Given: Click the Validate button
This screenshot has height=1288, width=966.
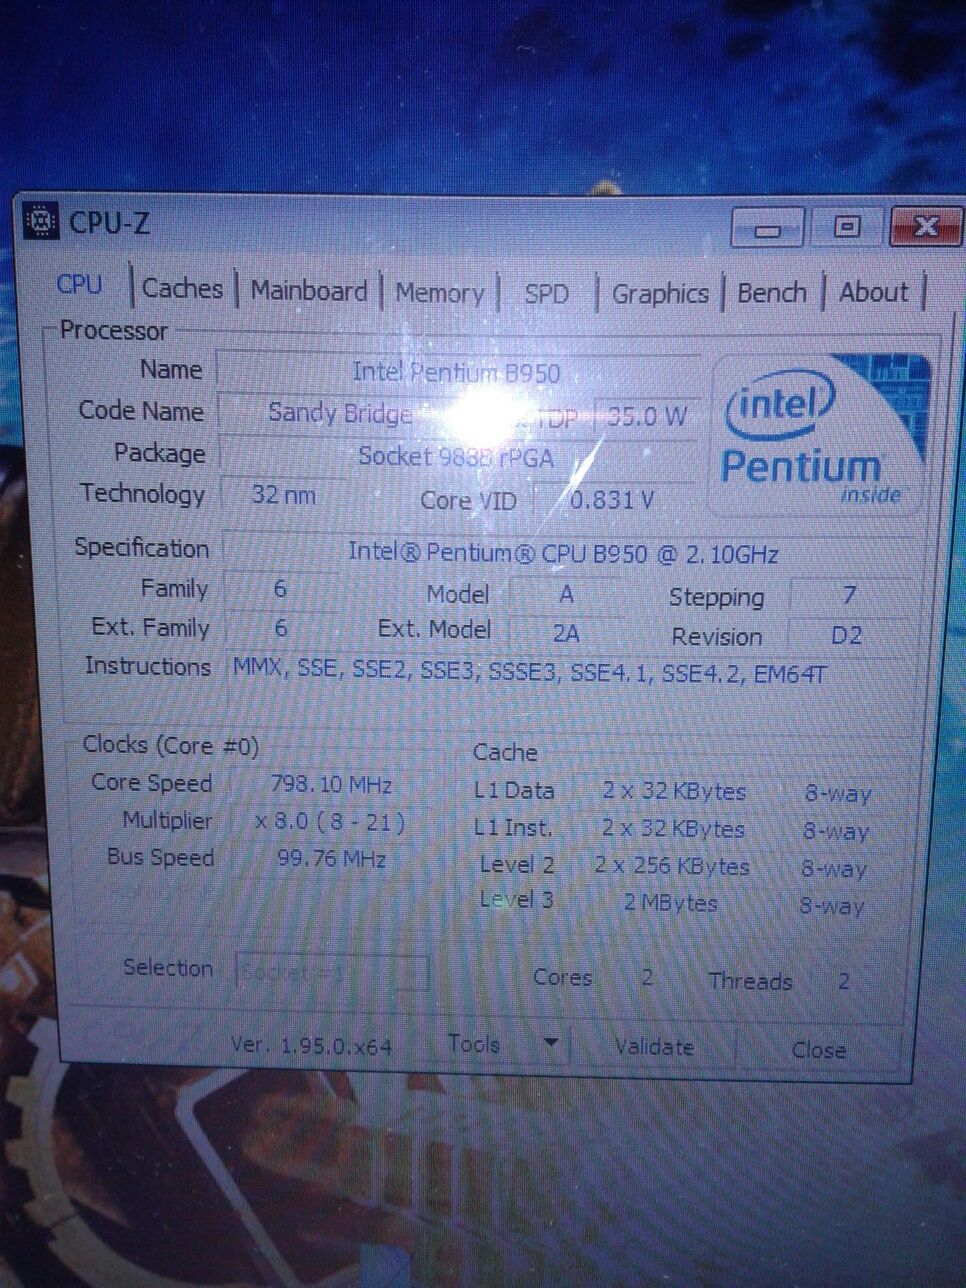Looking at the screenshot, I should (x=654, y=1047).
